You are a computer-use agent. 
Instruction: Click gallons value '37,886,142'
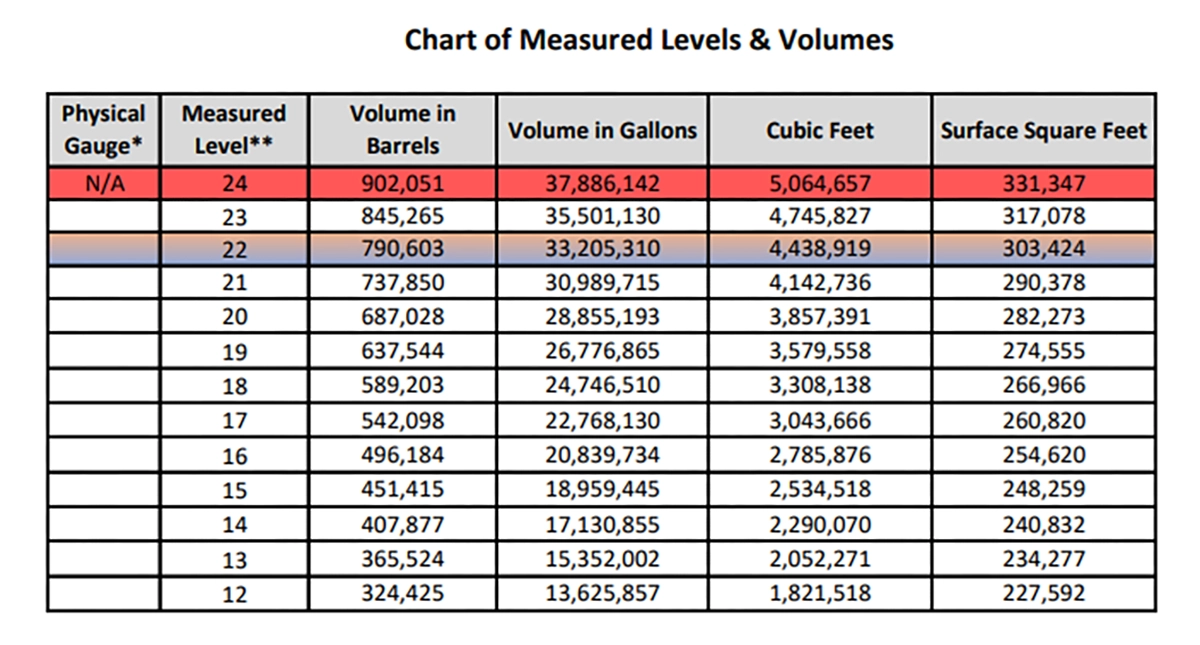click(602, 184)
